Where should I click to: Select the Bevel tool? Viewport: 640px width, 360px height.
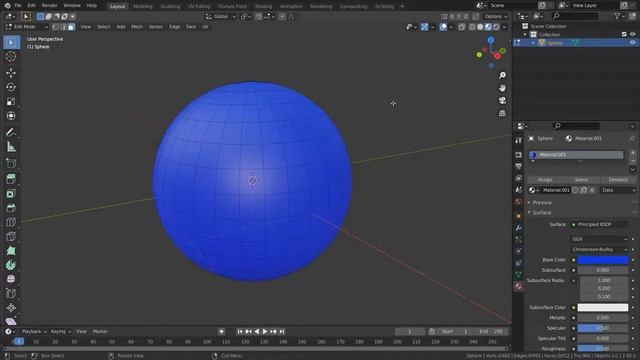coord(11,208)
